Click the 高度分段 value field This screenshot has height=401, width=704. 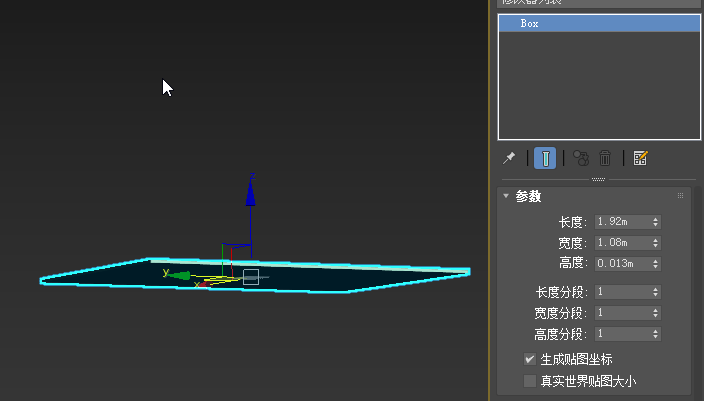(622, 334)
